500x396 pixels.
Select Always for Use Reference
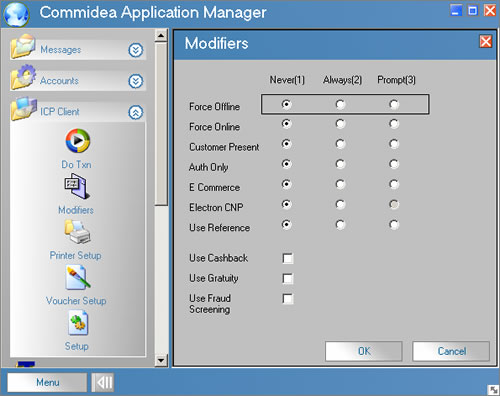click(x=340, y=225)
